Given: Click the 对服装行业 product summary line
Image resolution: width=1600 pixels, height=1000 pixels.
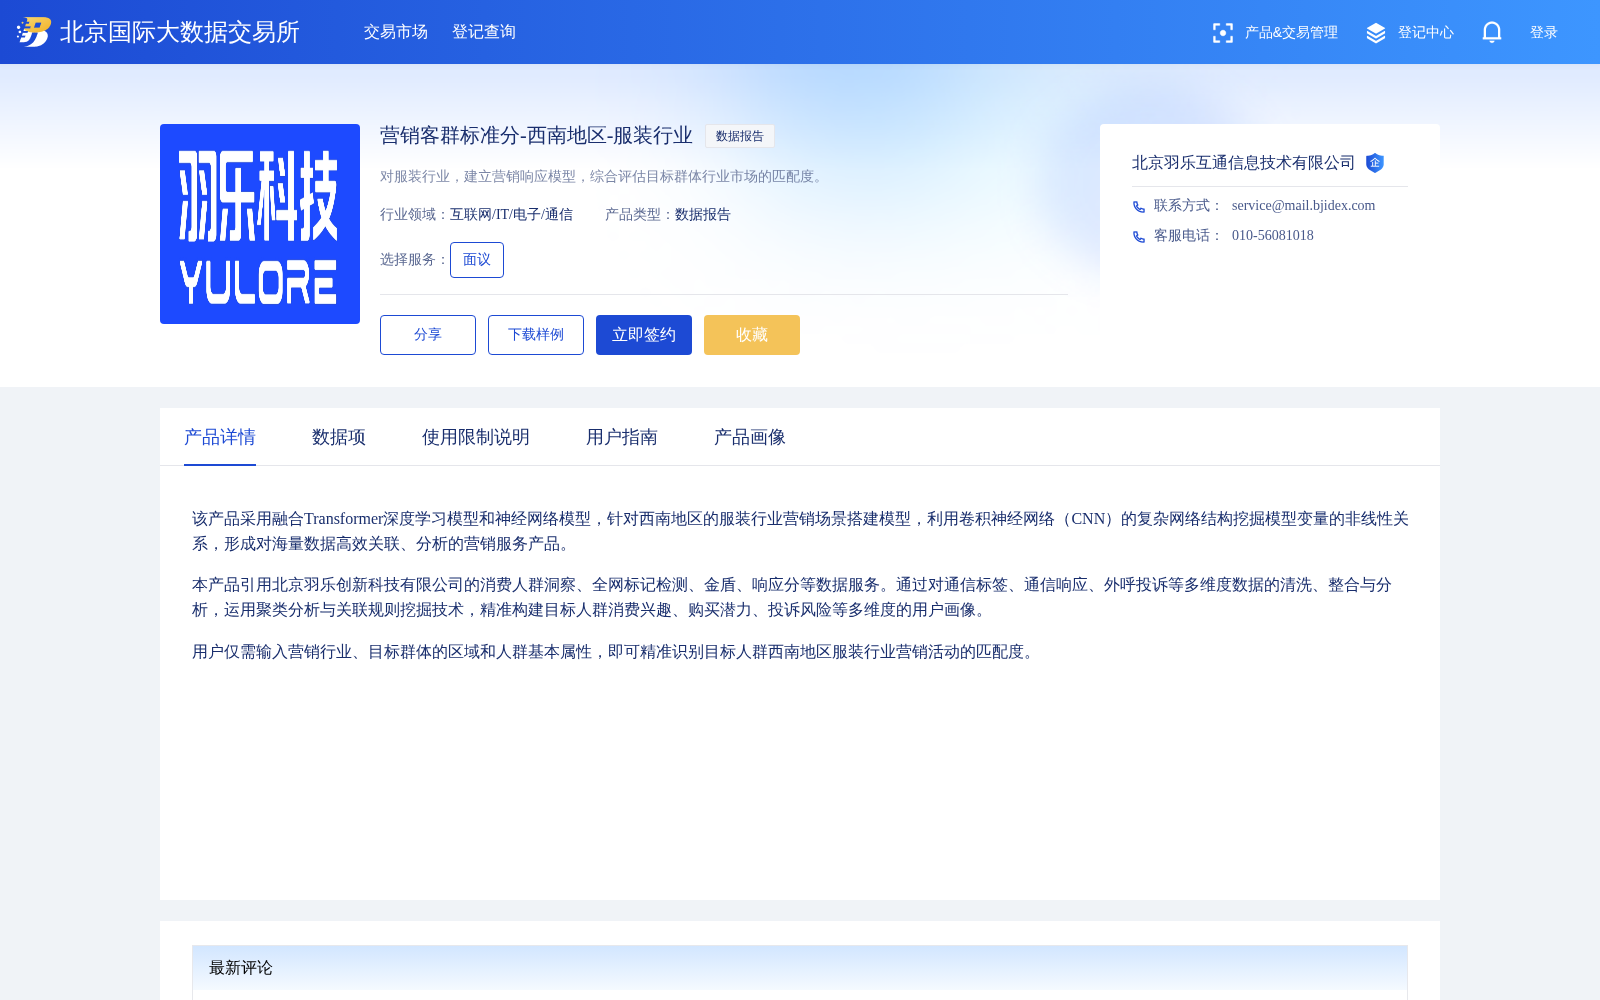Looking at the screenshot, I should (604, 177).
